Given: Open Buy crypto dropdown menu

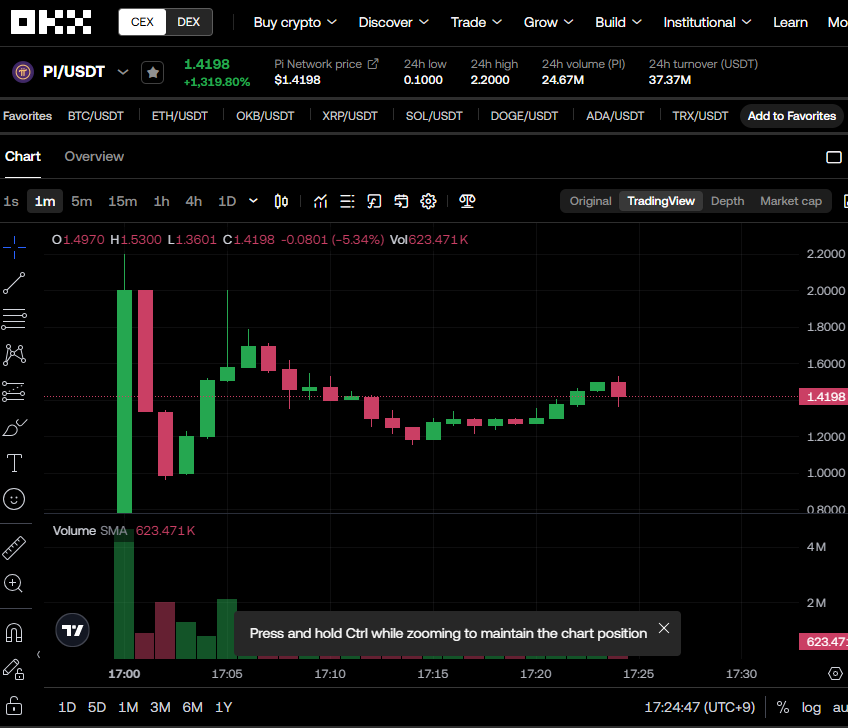Looking at the screenshot, I should click(x=295, y=22).
